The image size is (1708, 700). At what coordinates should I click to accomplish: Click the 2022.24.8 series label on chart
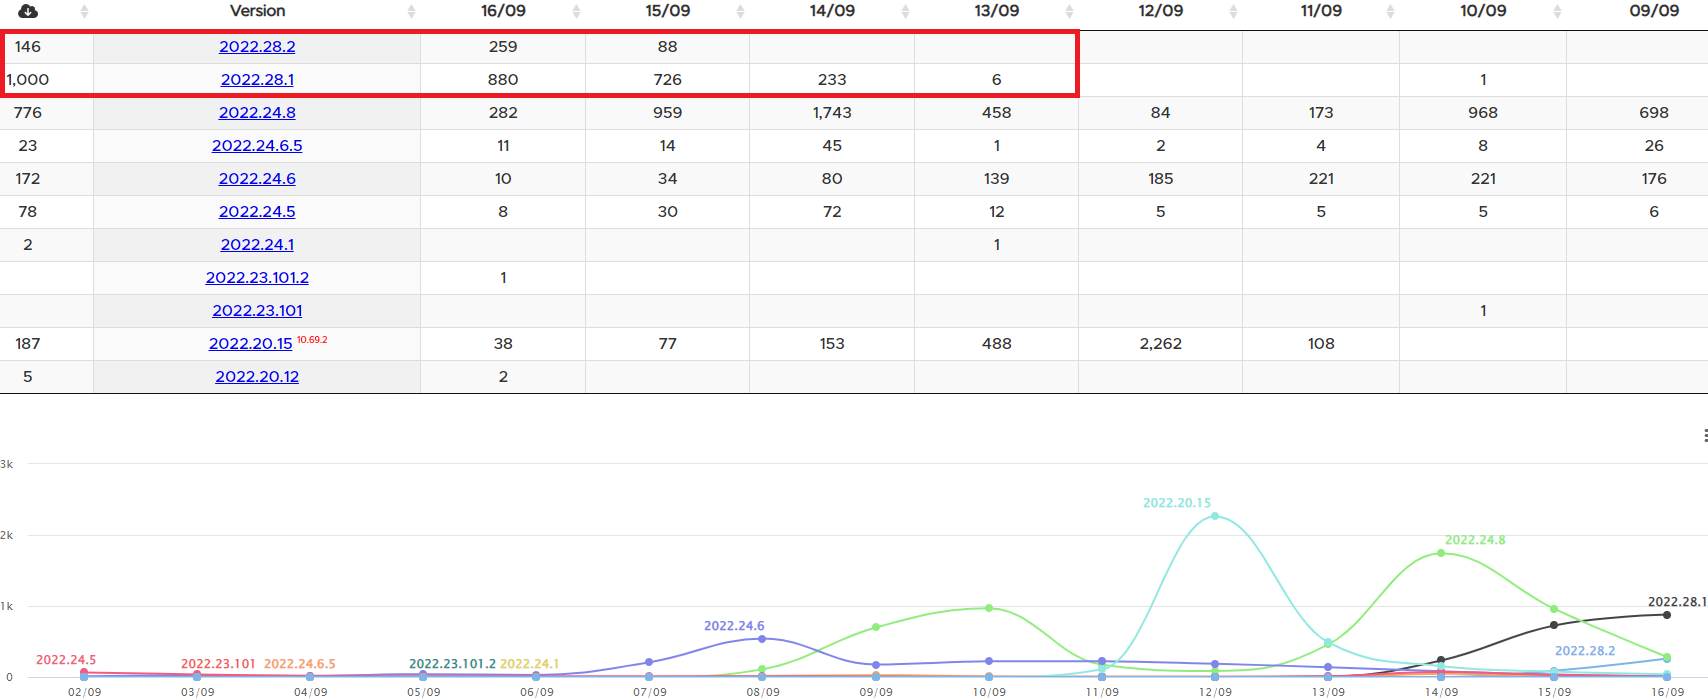pyautogui.click(x=1475, y=540)
